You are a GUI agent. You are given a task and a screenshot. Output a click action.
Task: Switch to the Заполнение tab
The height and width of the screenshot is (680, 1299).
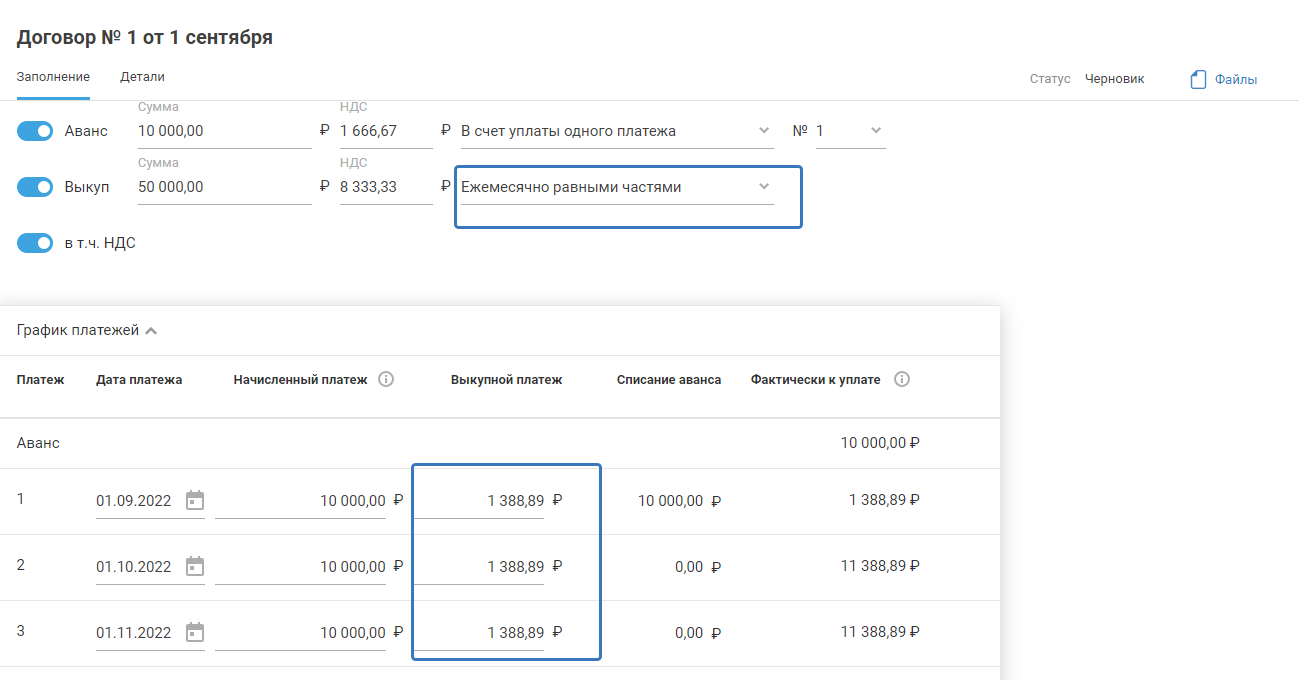pyautogui.click(x=53, y=77)
